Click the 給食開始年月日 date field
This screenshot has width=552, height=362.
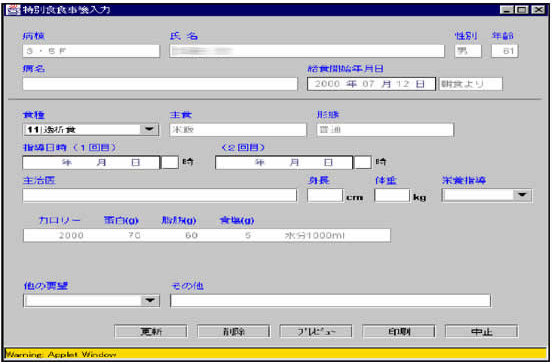(x=371, y=84)
